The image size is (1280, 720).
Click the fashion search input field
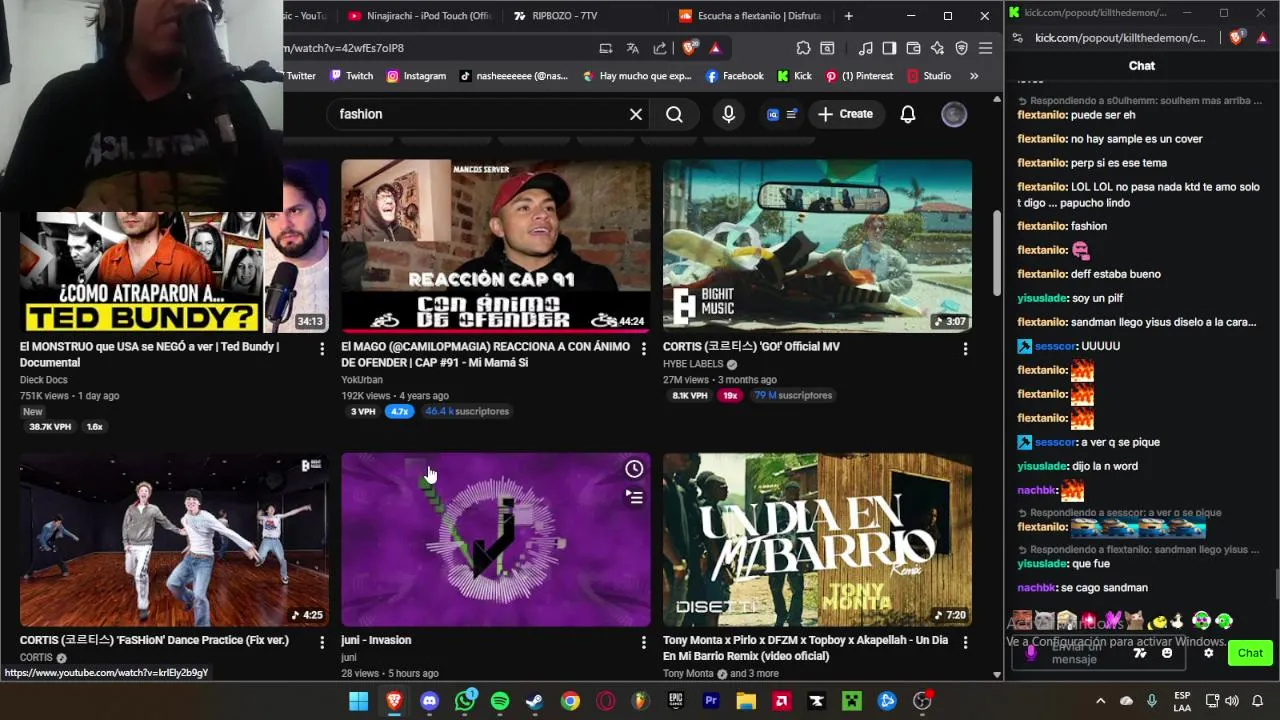(x=480, y=114)
